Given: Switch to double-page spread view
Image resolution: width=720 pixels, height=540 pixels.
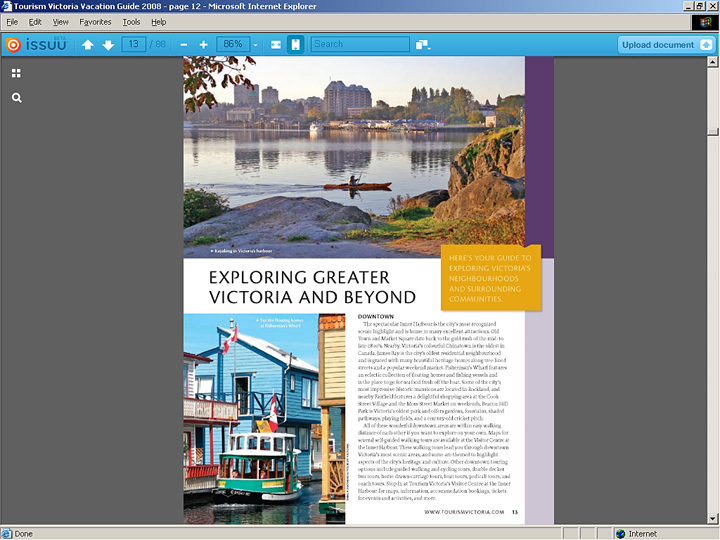Looking at the screenshot, I should (x=276, y=45).
